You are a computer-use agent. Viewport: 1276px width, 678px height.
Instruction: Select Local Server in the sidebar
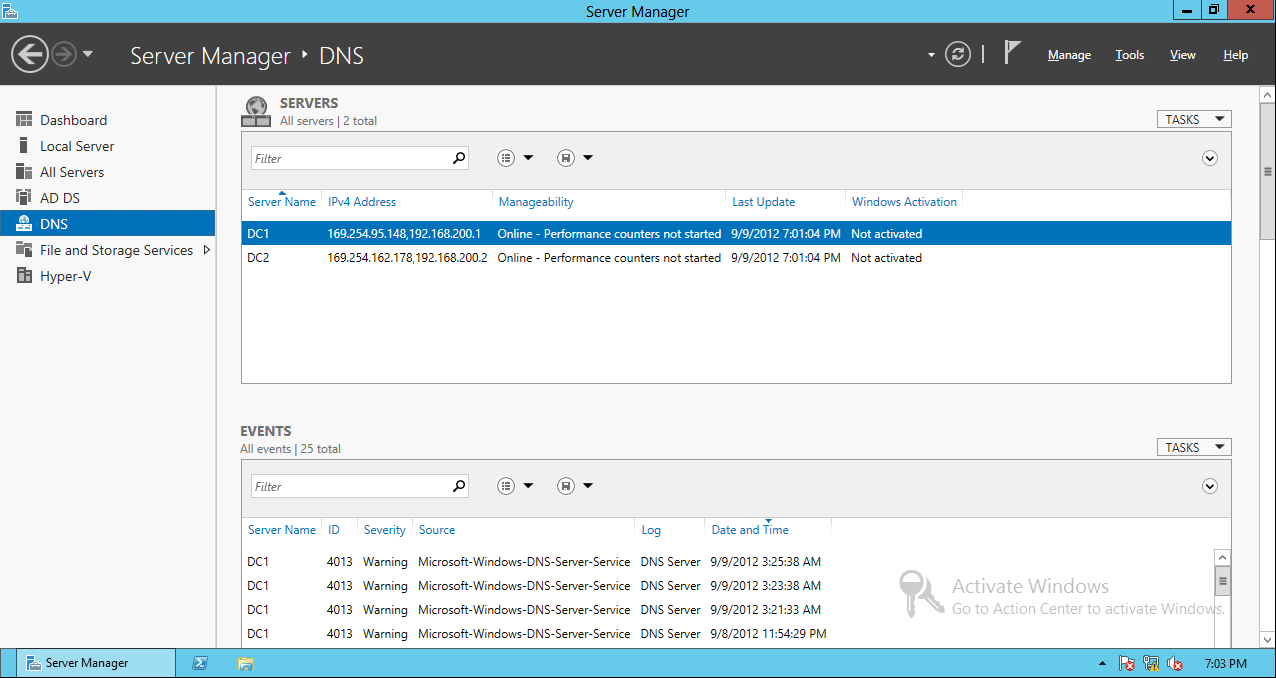coord(76,145)
